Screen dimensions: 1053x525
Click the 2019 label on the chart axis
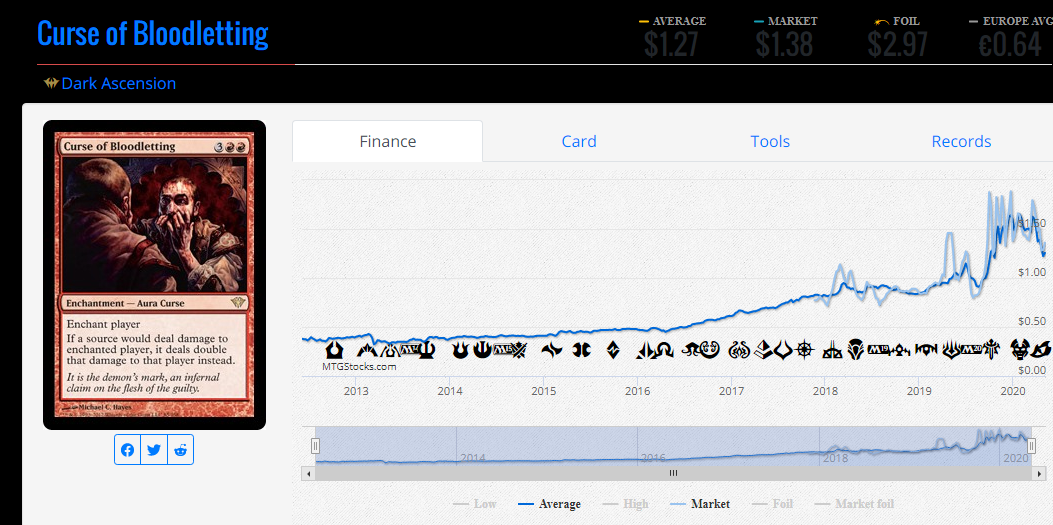[919, 391]
